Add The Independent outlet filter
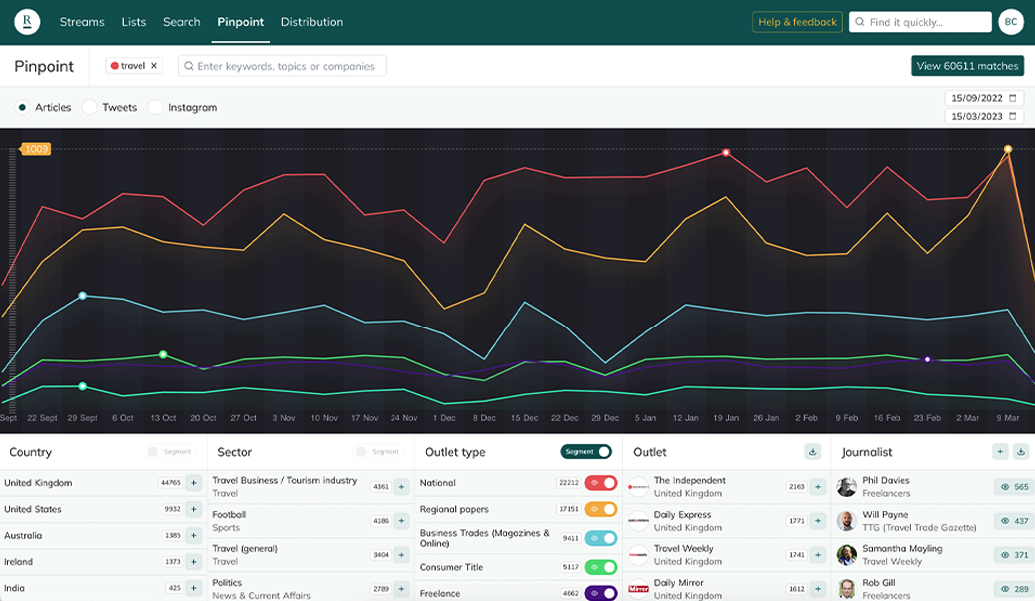The width and height of the screenshot is (1035, 601). pyautogui.click(x=818, y=487)
